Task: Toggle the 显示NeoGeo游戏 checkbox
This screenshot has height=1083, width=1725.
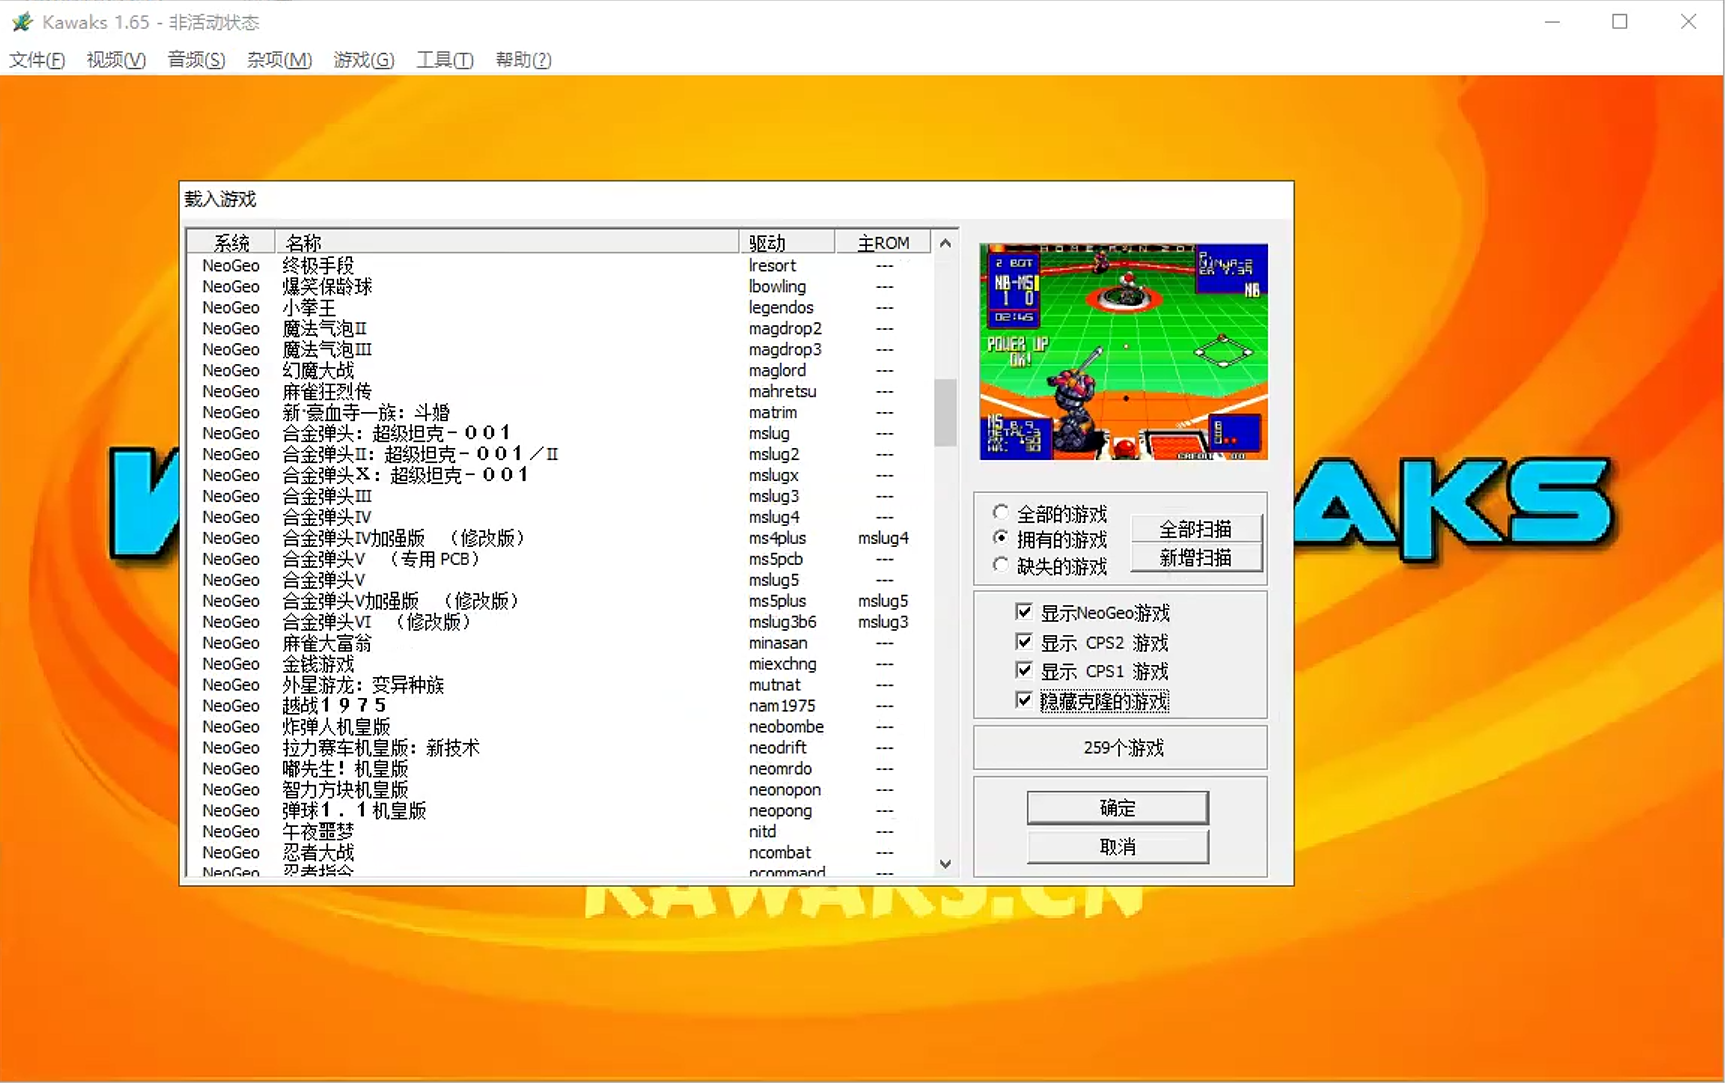Action: [1023, 612]
